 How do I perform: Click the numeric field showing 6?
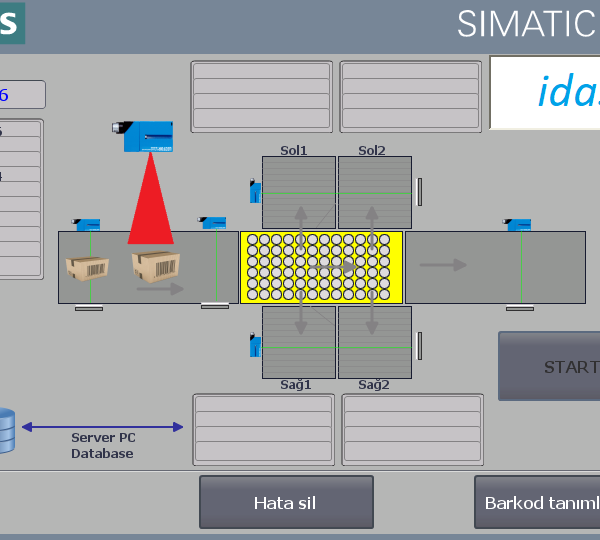22,95
